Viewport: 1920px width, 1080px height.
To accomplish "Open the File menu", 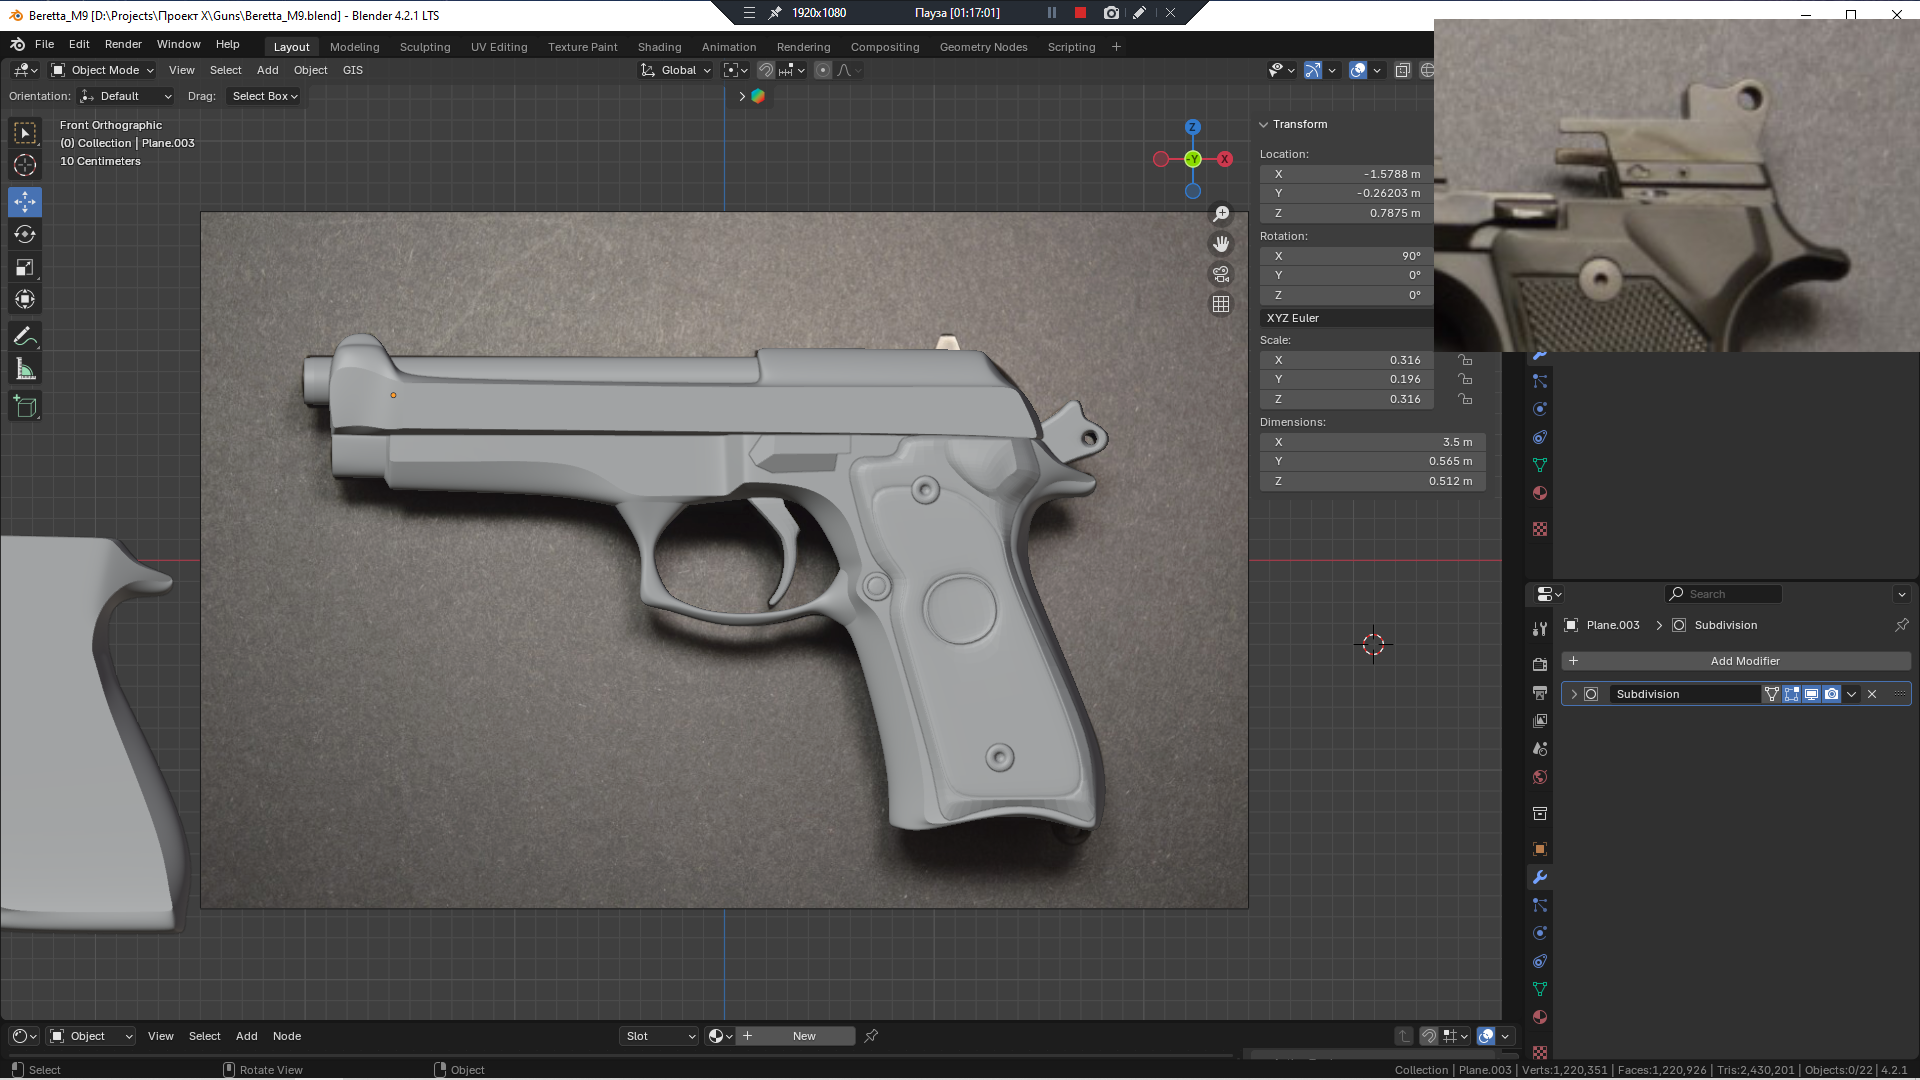I will 44,44.
